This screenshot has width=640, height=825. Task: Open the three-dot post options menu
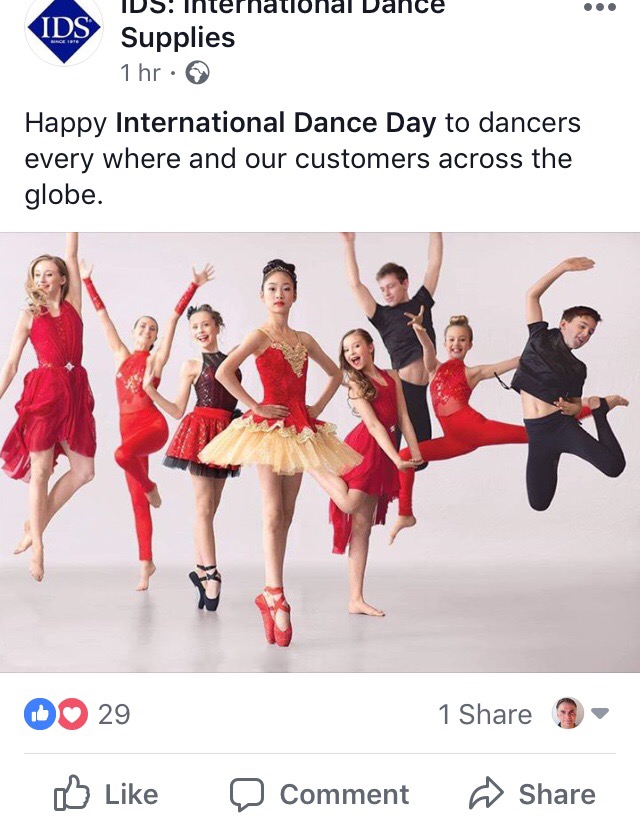point(600,7)
